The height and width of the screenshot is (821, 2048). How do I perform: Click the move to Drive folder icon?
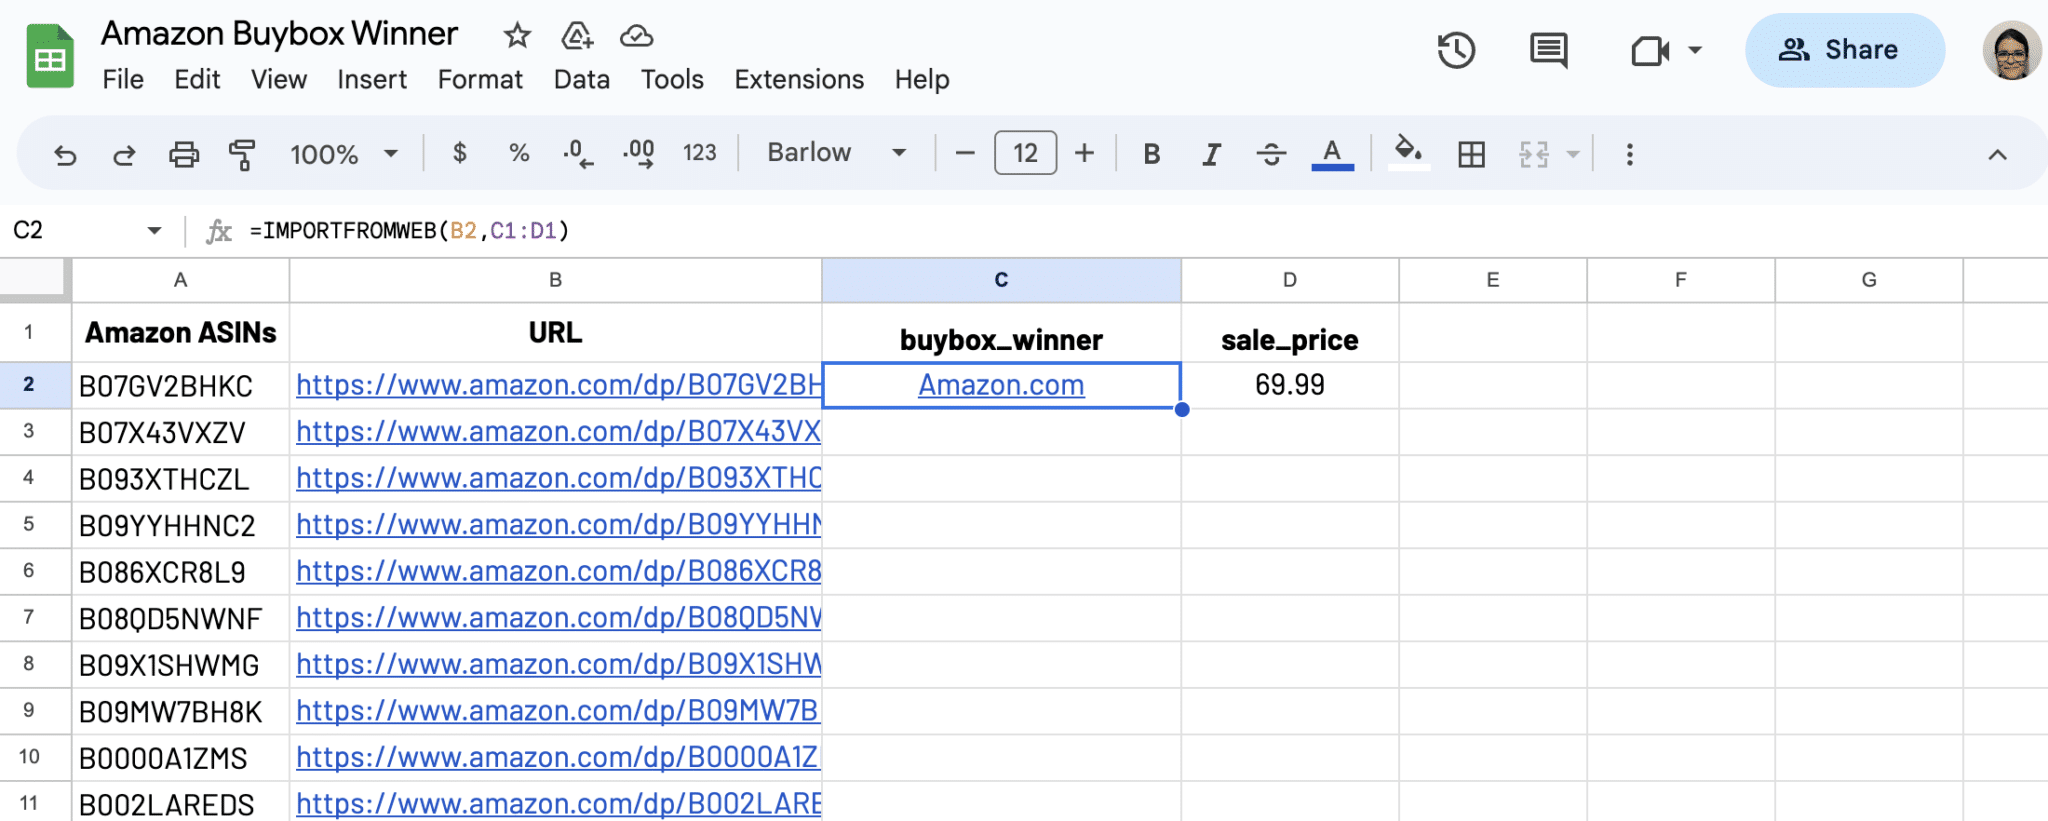click(x=577, y=37)
